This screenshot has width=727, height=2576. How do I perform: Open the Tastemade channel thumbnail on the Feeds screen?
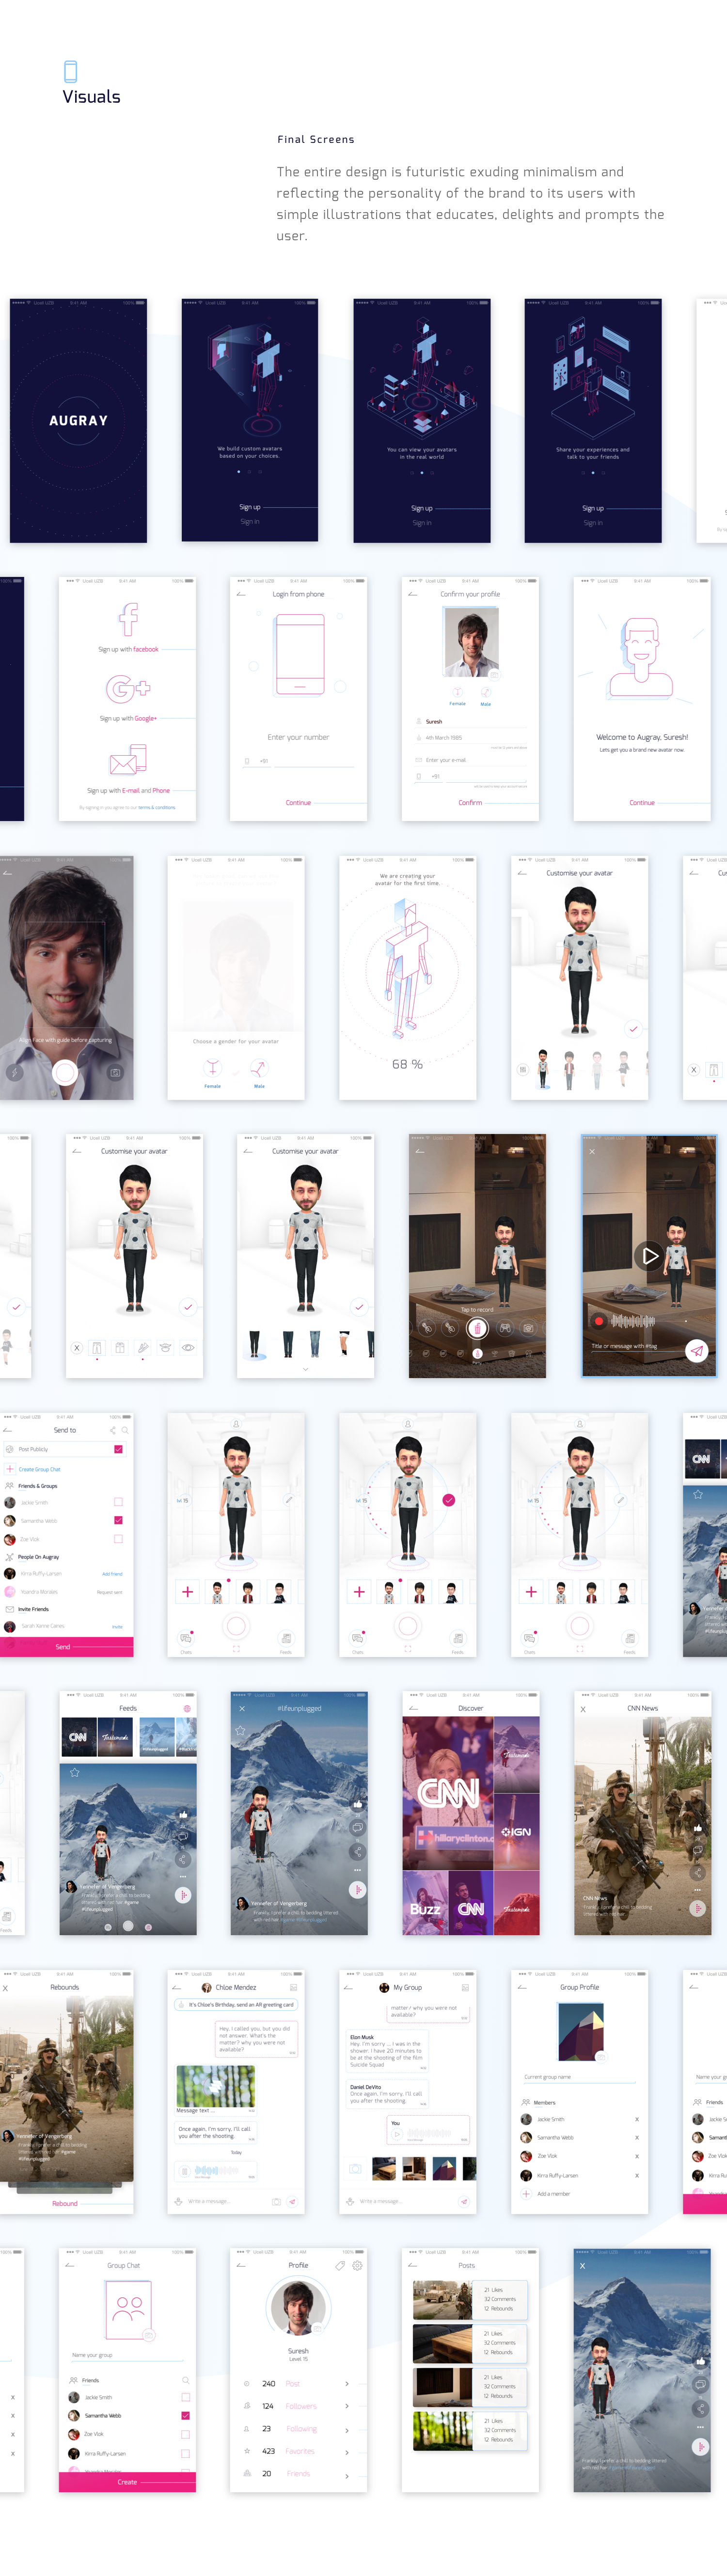115,1737
